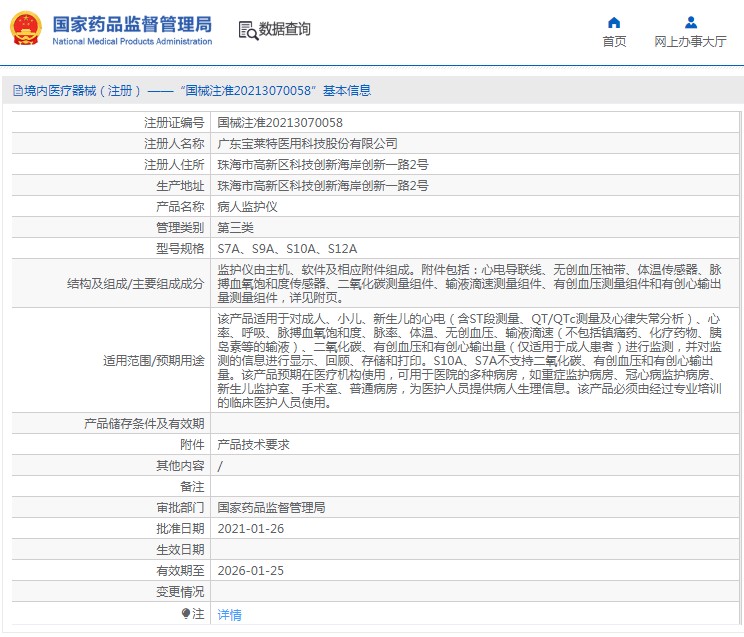Click the 结构及组成/主要组成成分 label
Screen dimensions: 744x637
[x=136, y=283]
